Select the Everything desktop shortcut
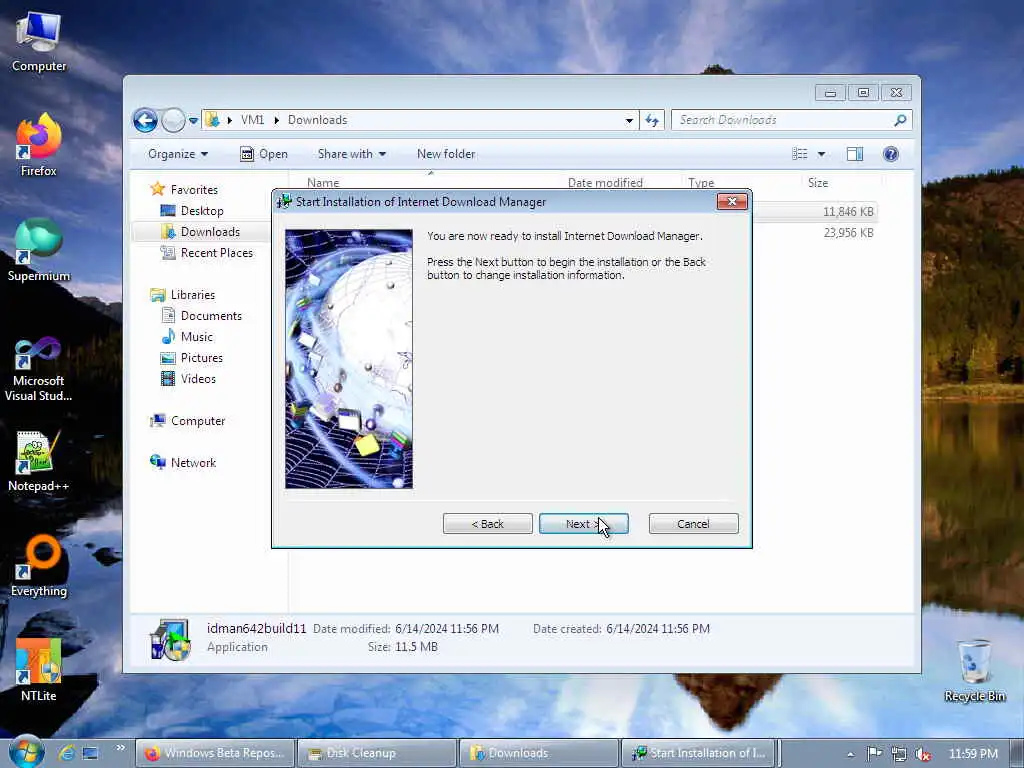The image size is (1024, 768). pyautogui.click(x=39, y=566)
